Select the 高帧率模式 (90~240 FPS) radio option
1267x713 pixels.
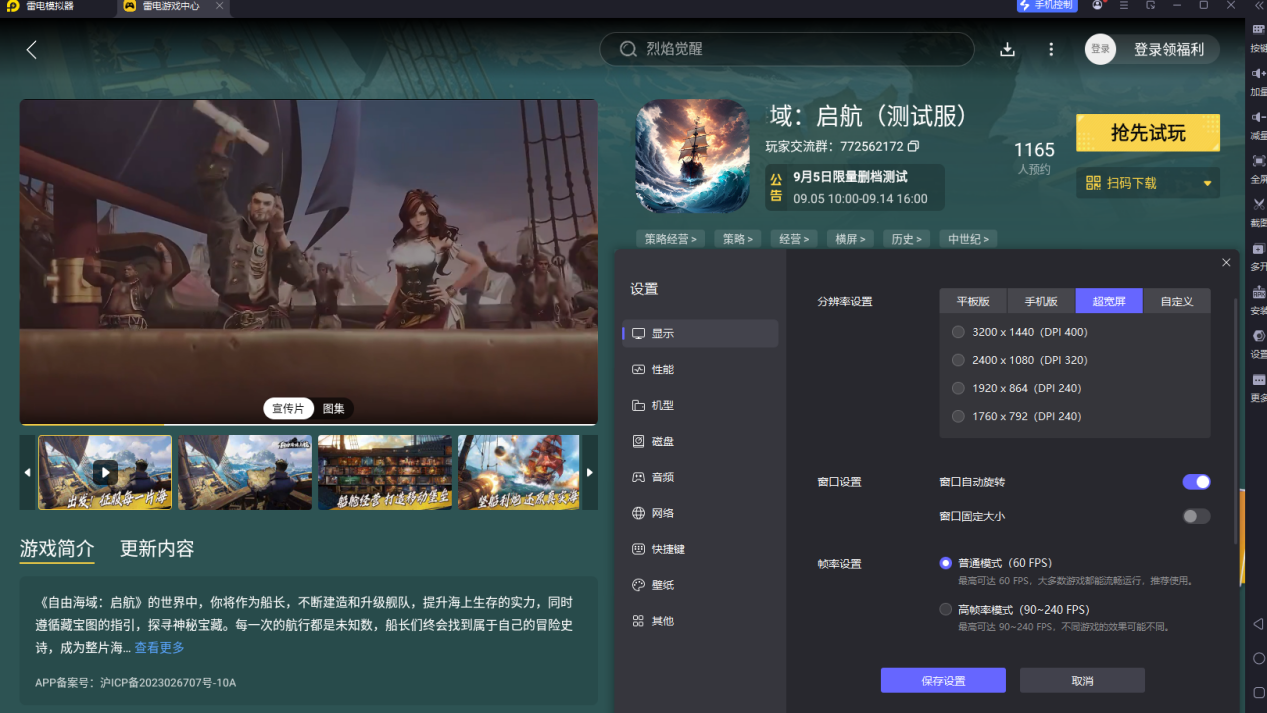[946, 610]
